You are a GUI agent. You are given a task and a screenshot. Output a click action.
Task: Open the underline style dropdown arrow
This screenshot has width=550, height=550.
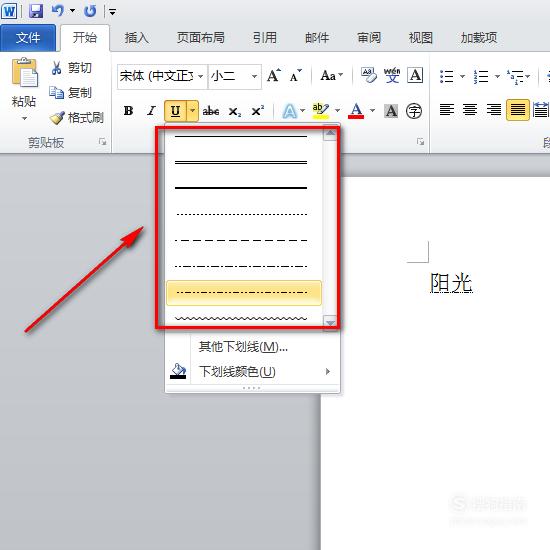pos(193,111)
